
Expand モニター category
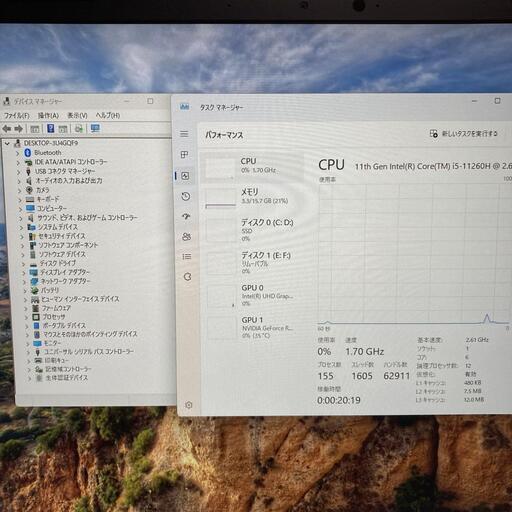tap(28, 344)
